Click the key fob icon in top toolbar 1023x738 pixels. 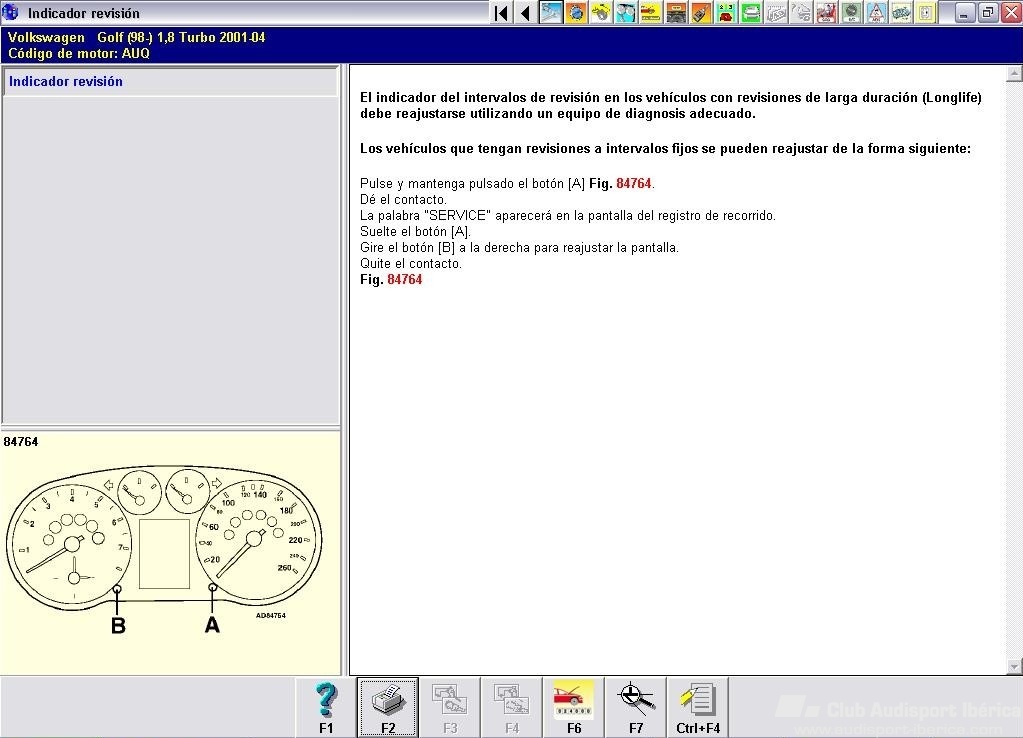click(x=701, y=13)
